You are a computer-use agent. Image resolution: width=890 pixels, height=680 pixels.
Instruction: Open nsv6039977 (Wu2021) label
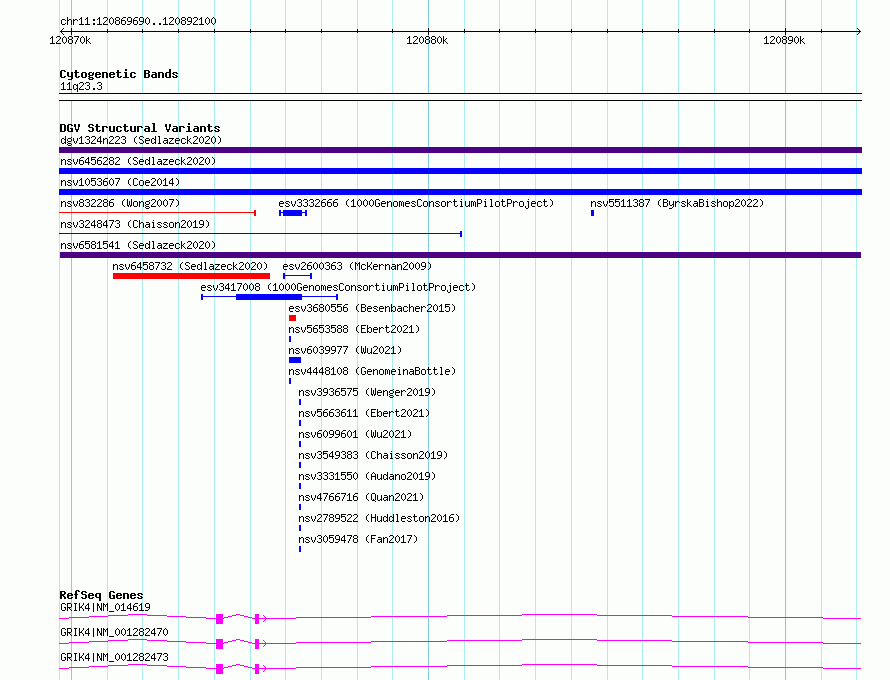click(x=345, y=350)
